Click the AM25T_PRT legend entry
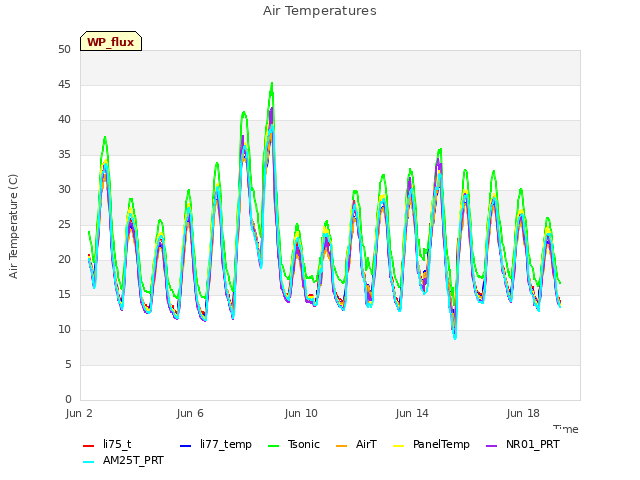This screenshot has height=480, width=640. [x=123, y=460]
